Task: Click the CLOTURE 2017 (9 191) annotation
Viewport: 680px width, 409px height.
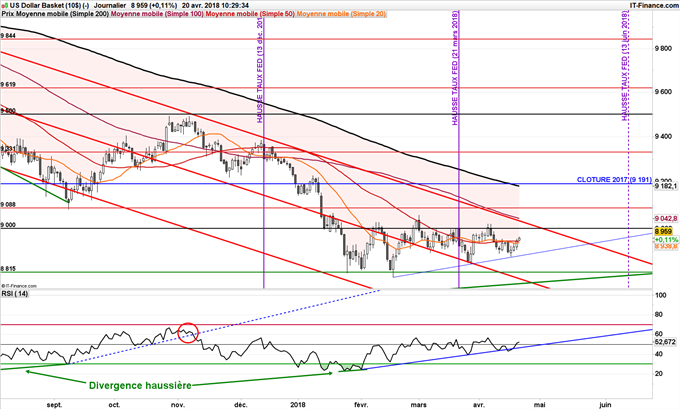Action: [x=614, y=180]
